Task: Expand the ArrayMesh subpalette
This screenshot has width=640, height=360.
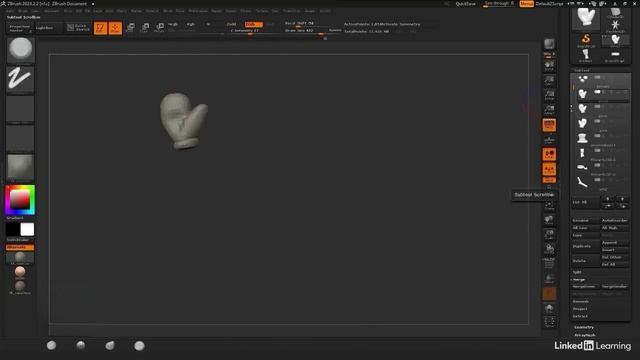Action: (585, 335)
